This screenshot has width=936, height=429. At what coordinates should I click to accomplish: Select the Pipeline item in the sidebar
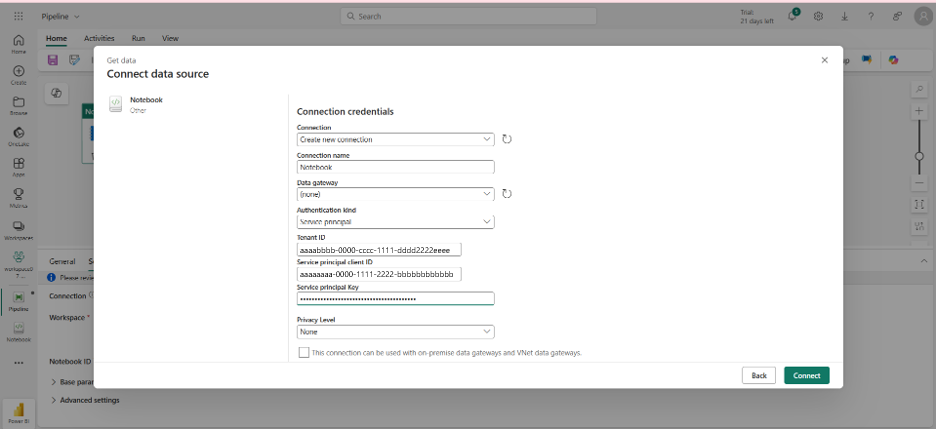tap(19, 301)
